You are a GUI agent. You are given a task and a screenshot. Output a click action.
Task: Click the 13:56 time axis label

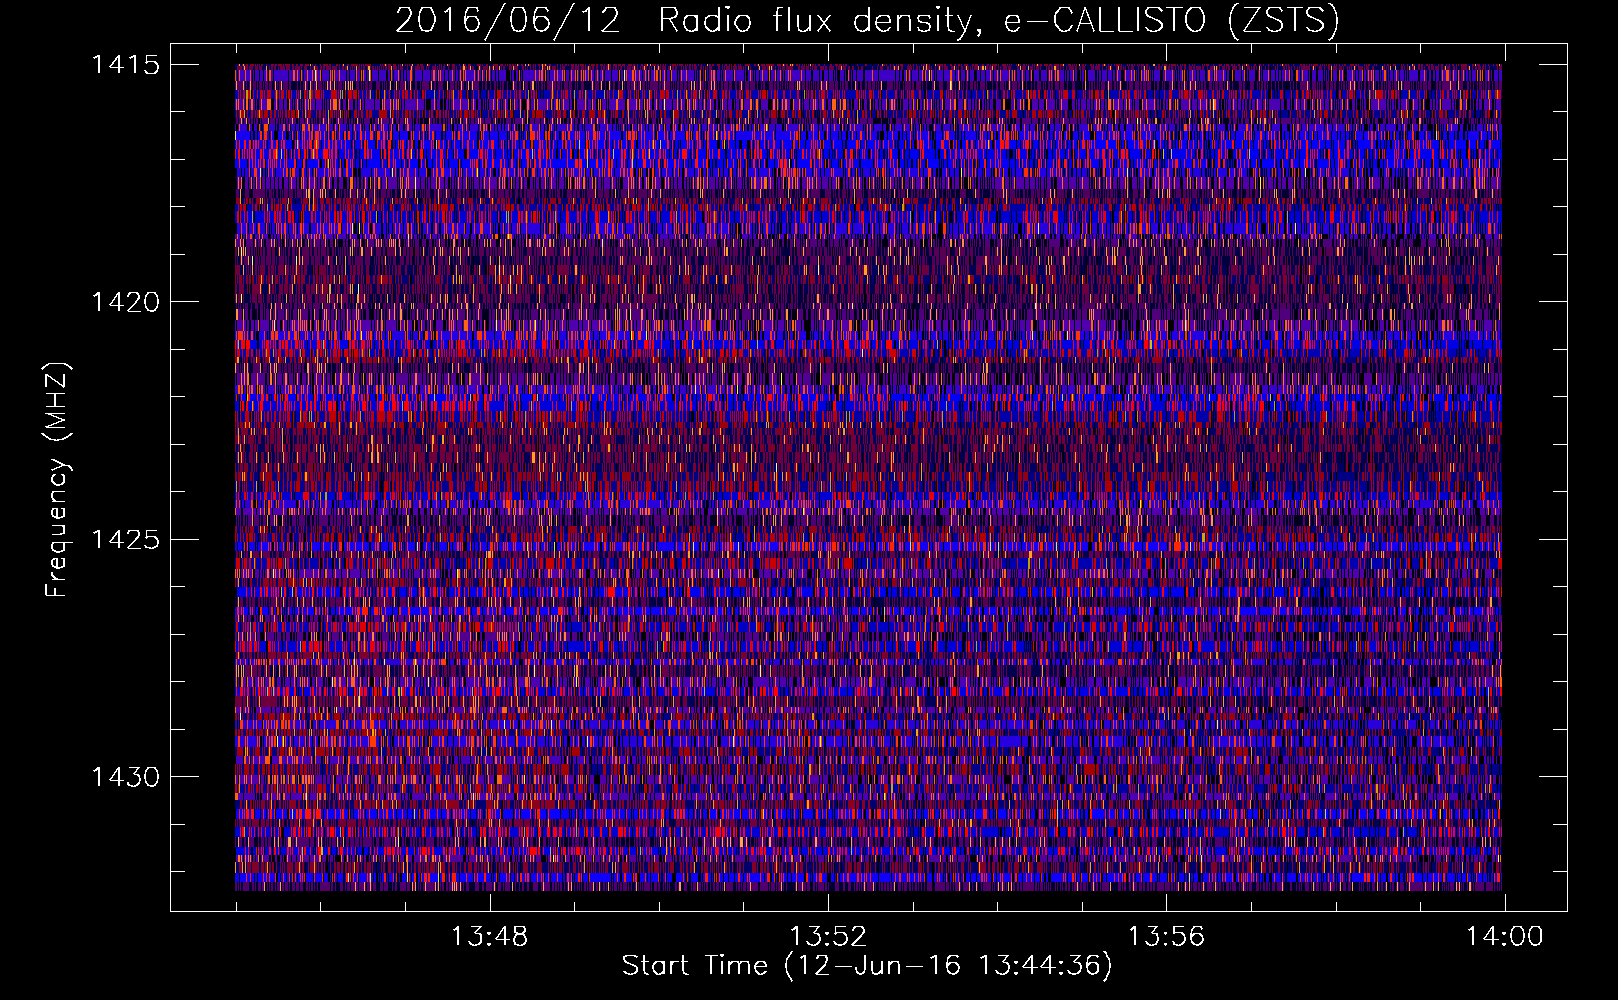pos(1167,937)
